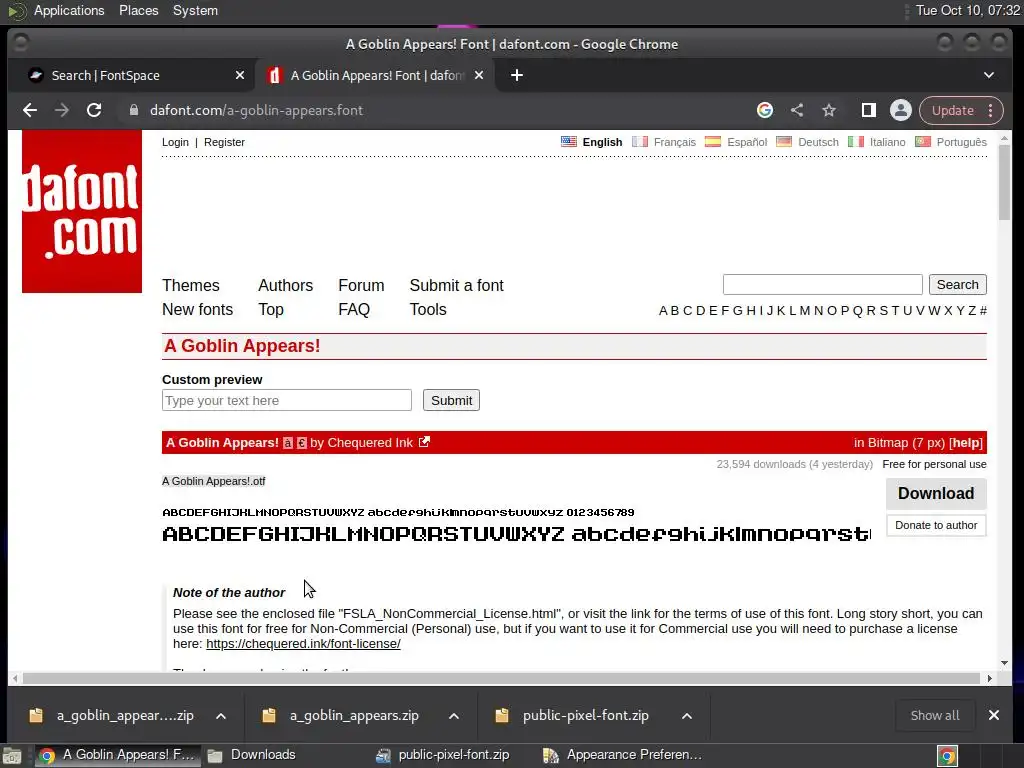This screenshot has width=1024, height=768.
Task: Open the Forum link
Action: [x=361, y=285]
